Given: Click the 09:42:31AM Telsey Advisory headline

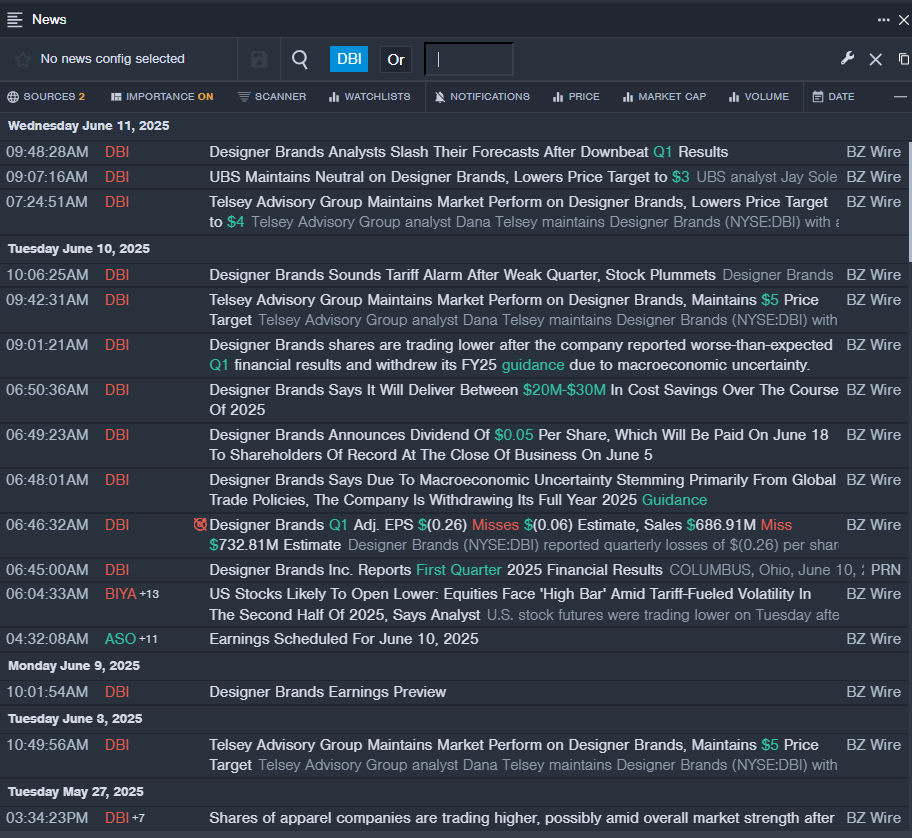Looking at the screenshot, I should (x=514, y=310).
